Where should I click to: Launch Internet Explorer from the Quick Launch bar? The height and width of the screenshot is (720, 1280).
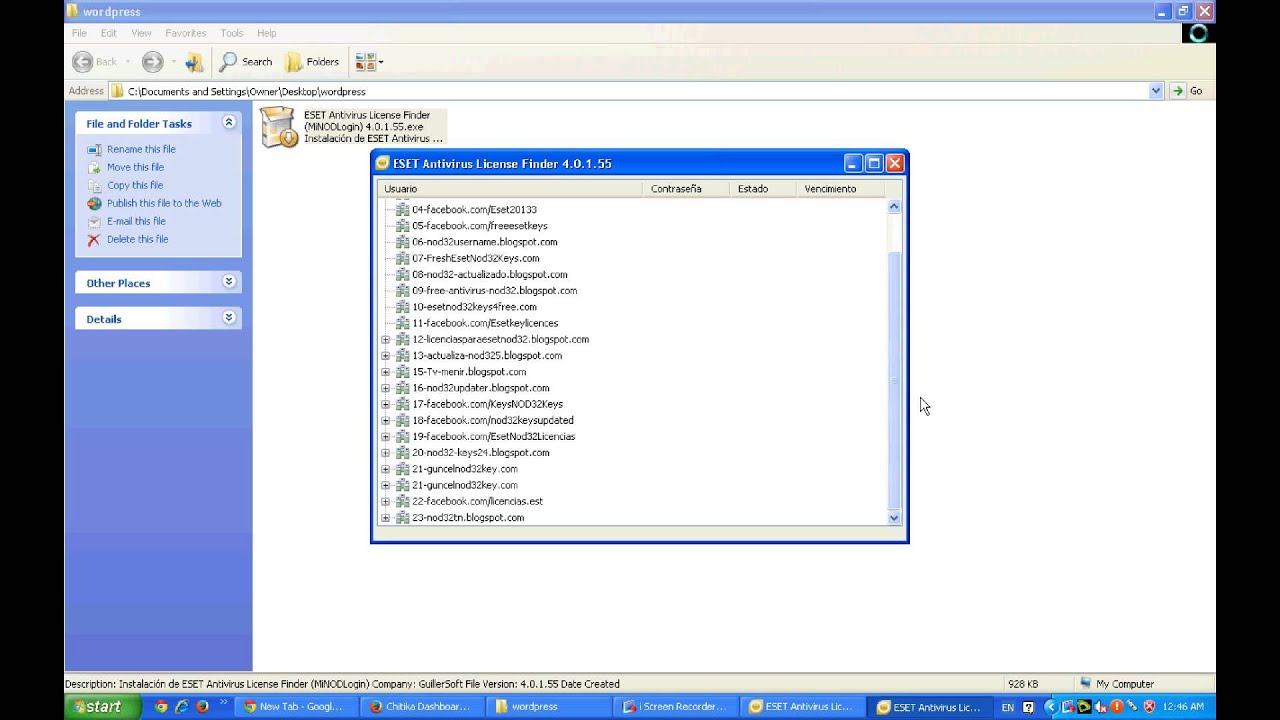click(x=182, y=706)
